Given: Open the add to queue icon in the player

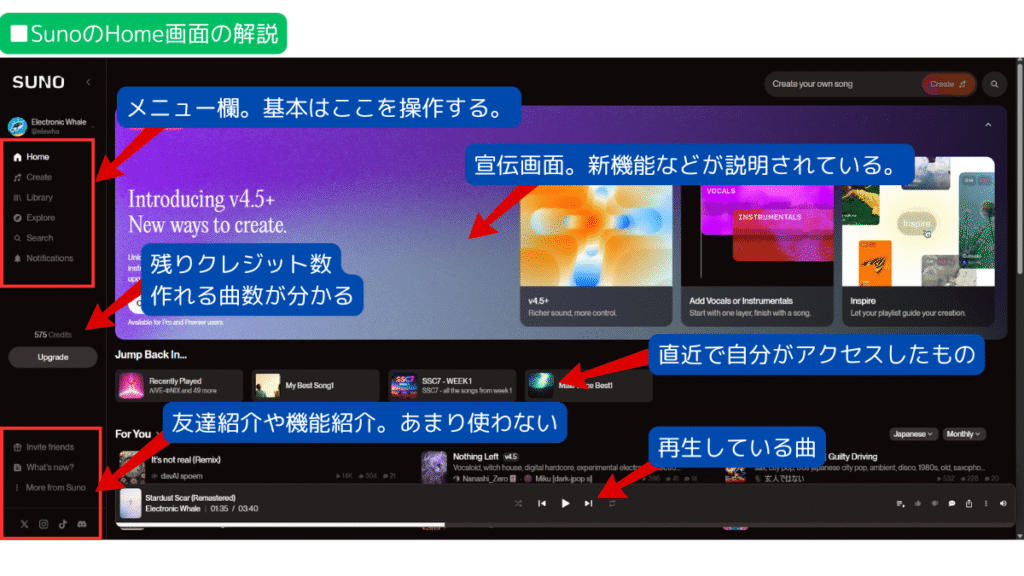Looking at the screenshot, I should pos(901,504).
